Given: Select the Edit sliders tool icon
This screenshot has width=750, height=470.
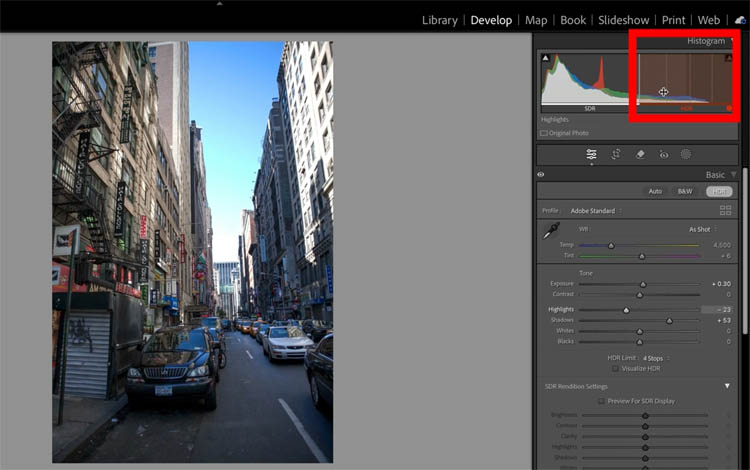Looking at the screenshot, I should (x=591, y=154).
